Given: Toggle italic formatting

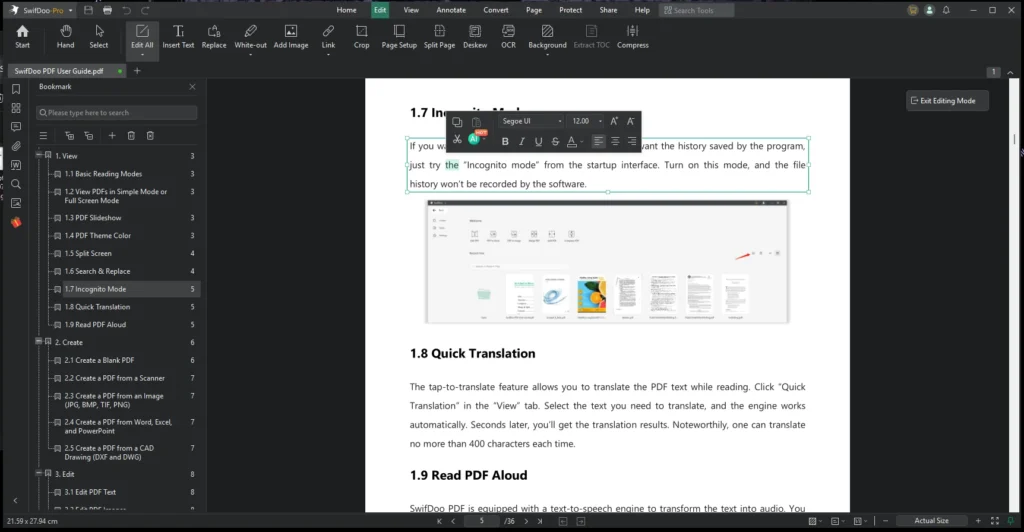Looking at the screenshot, I should pos(521,141).
